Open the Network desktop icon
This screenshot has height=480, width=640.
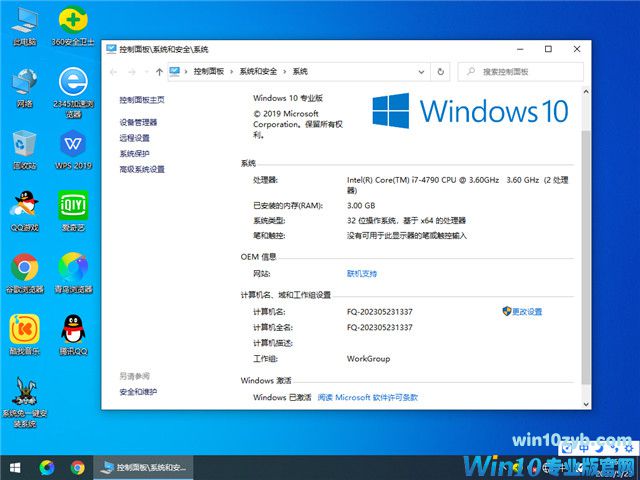coord(24,88)
